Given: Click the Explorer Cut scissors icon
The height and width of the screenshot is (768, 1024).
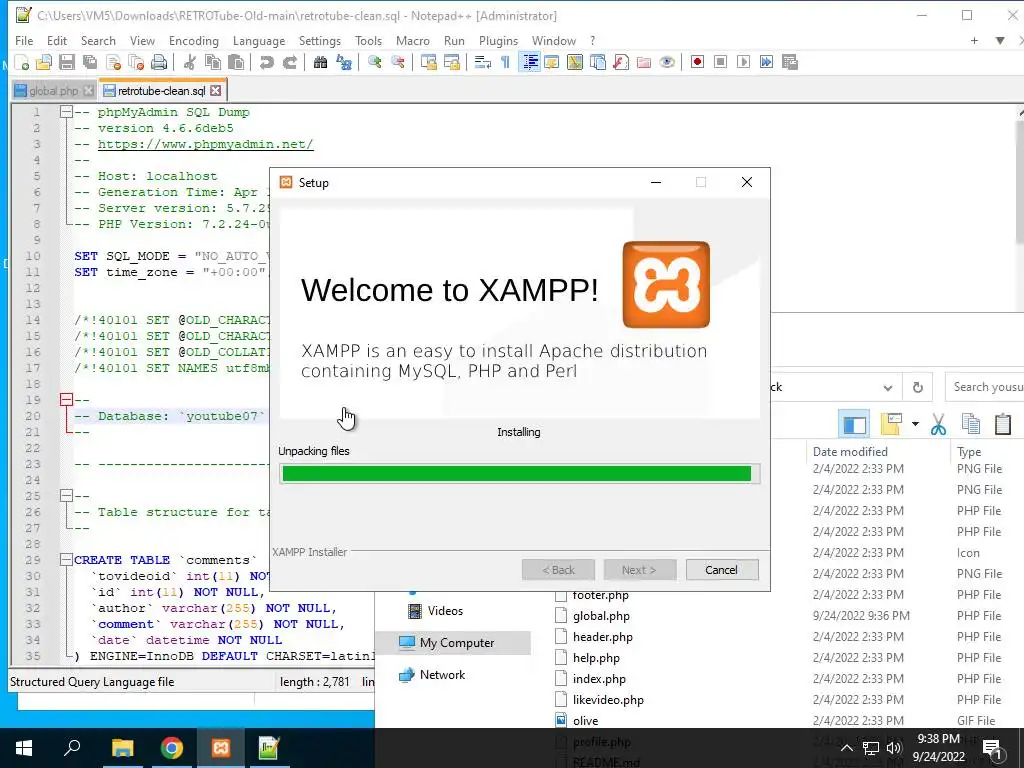Looking at the screenshot, I should [938, 424].
